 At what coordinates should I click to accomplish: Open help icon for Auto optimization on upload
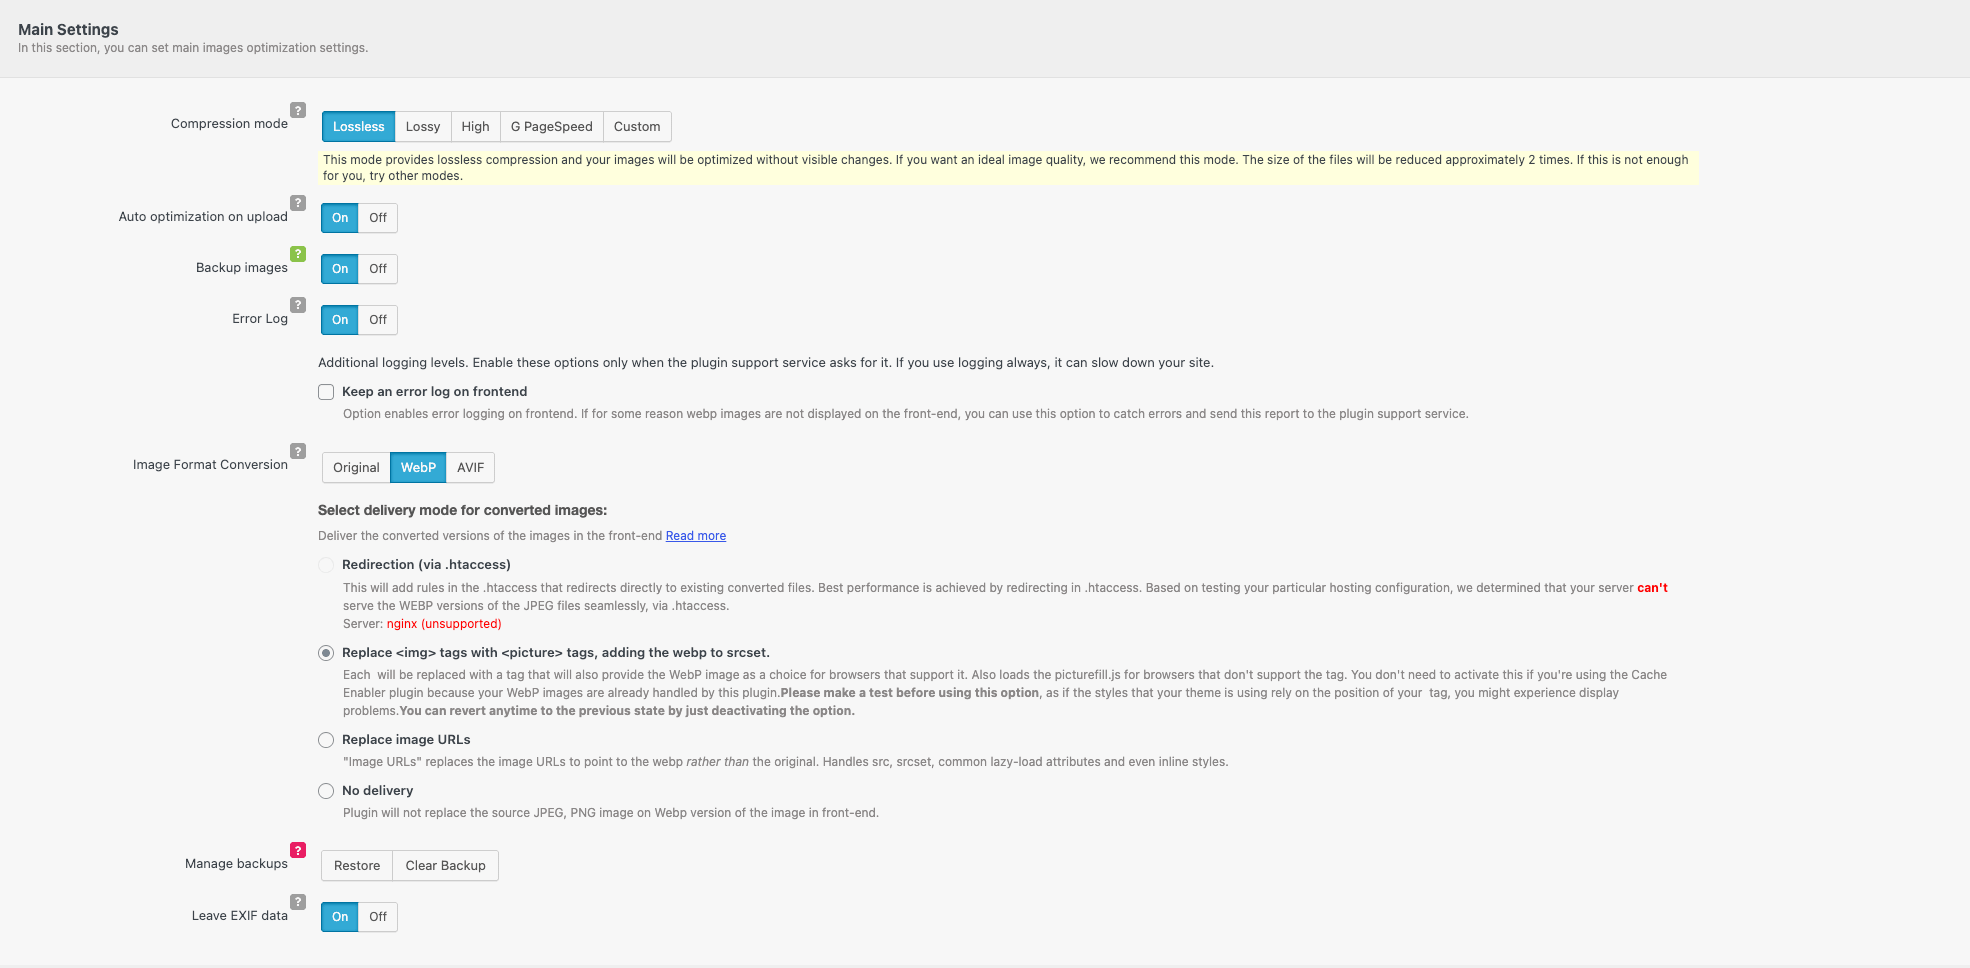pos(298,203)
